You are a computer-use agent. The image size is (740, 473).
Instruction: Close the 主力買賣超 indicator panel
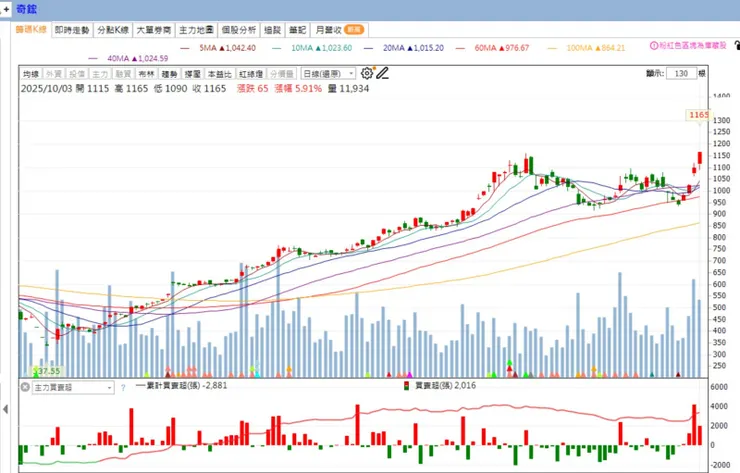pos(25,387)
